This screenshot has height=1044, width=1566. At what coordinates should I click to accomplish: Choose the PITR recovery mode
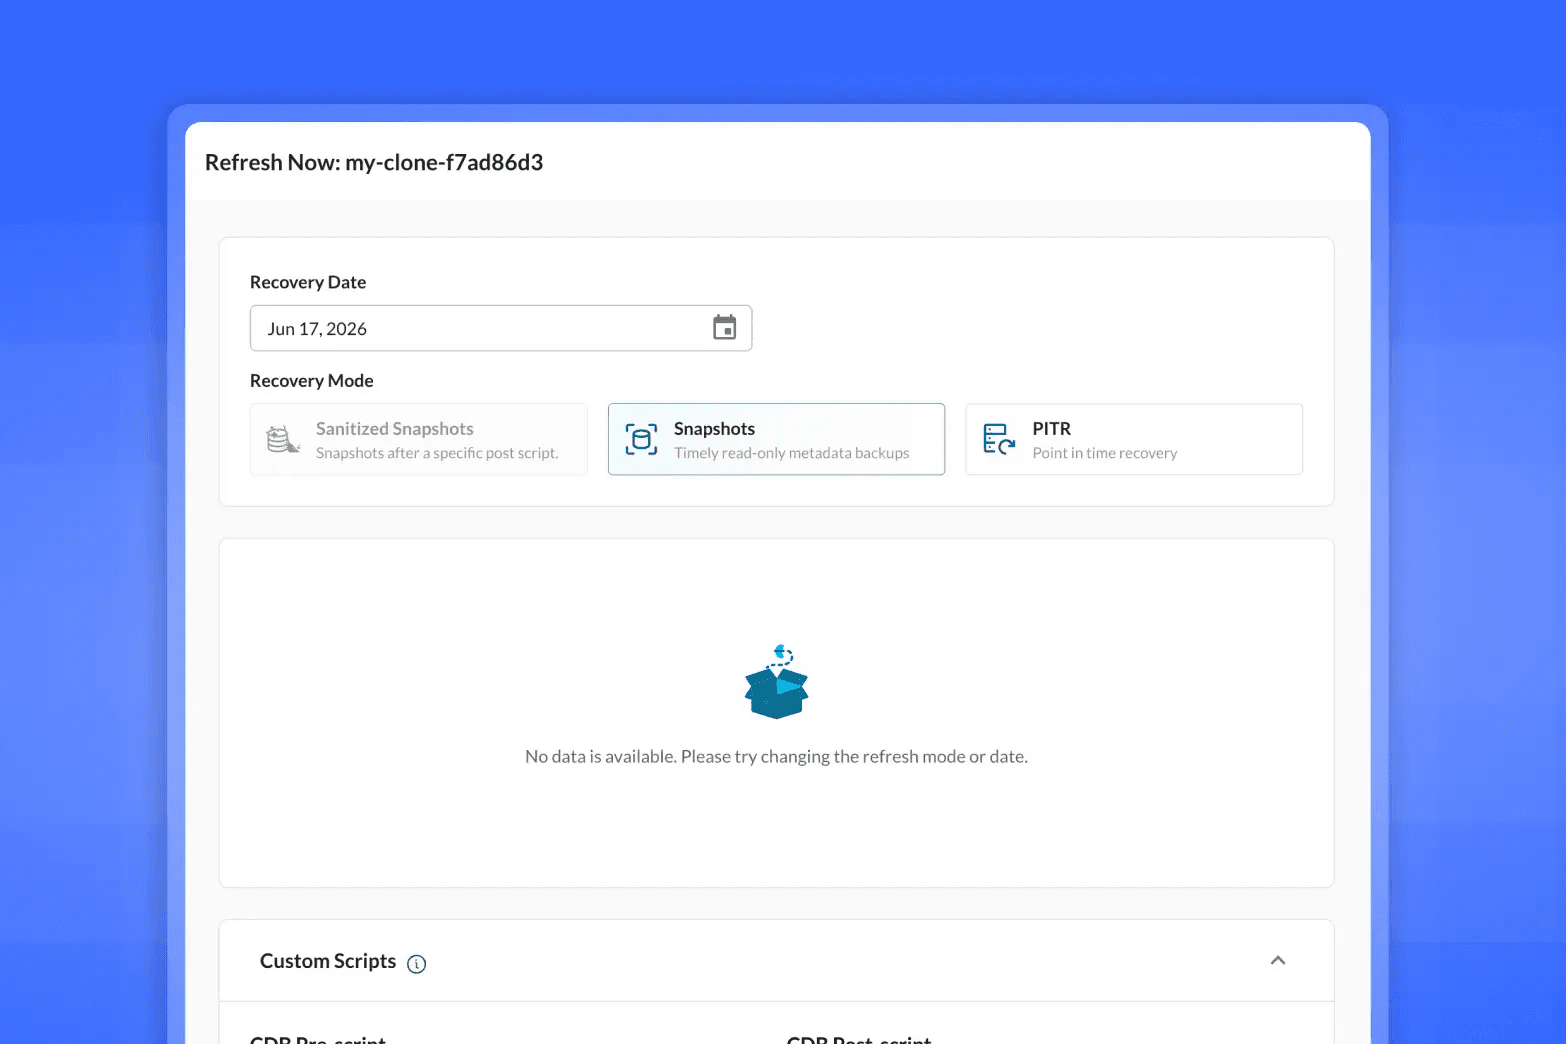1134,439
